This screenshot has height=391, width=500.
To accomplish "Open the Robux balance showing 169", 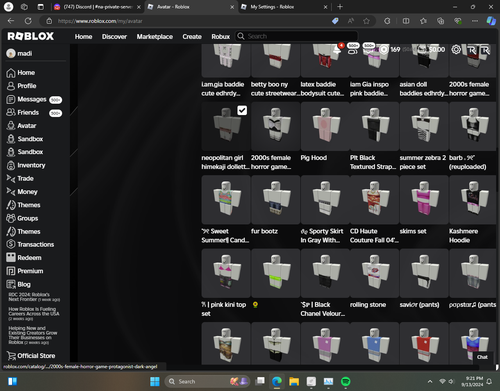I will (391, 50).
